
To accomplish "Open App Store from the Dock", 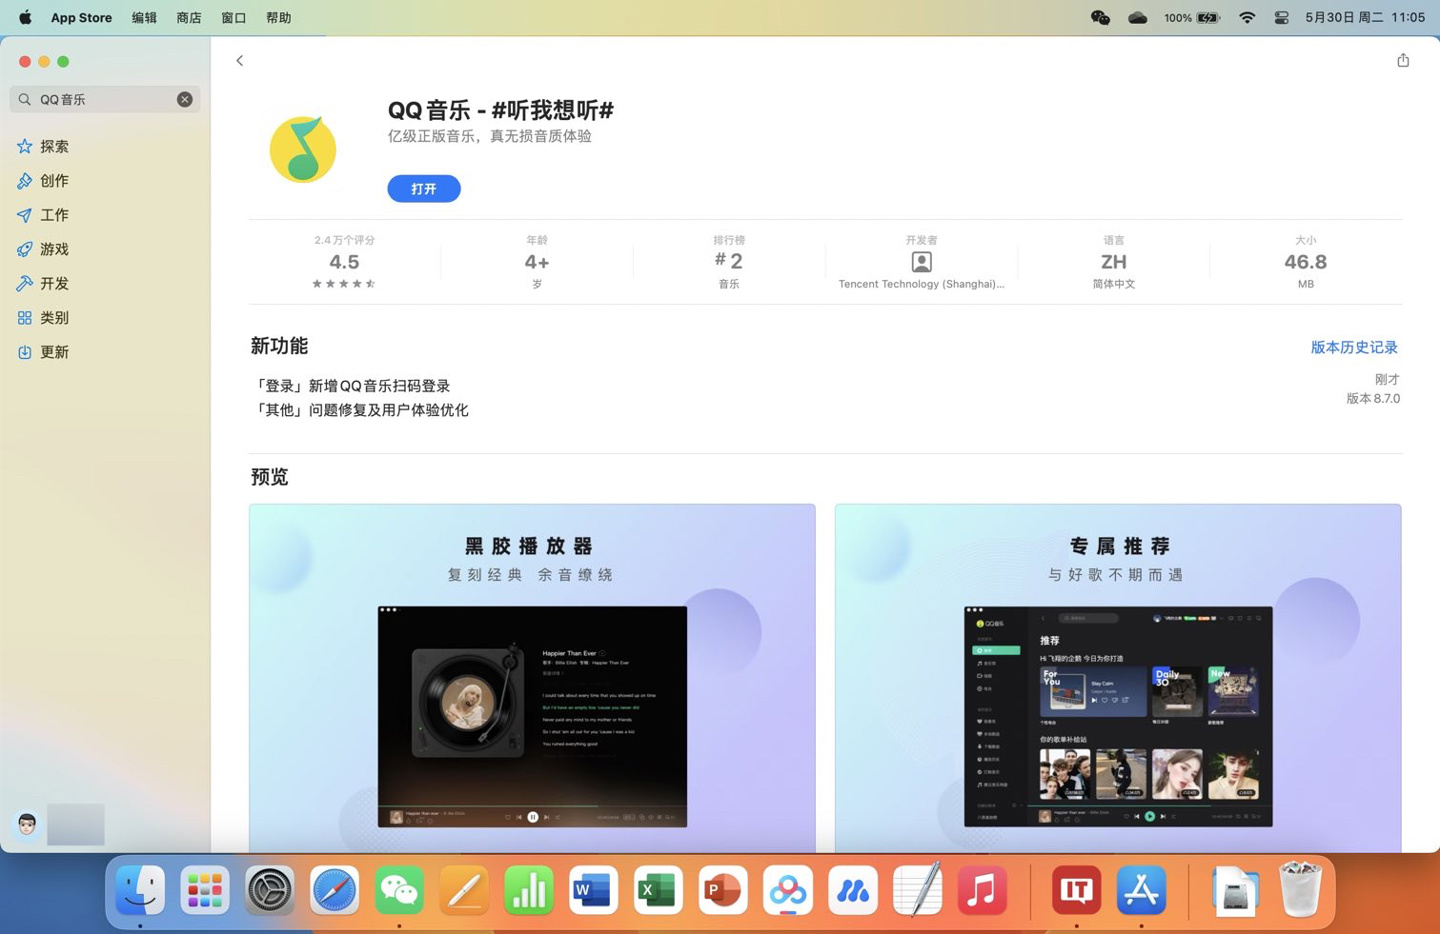I will (1141, 890).
